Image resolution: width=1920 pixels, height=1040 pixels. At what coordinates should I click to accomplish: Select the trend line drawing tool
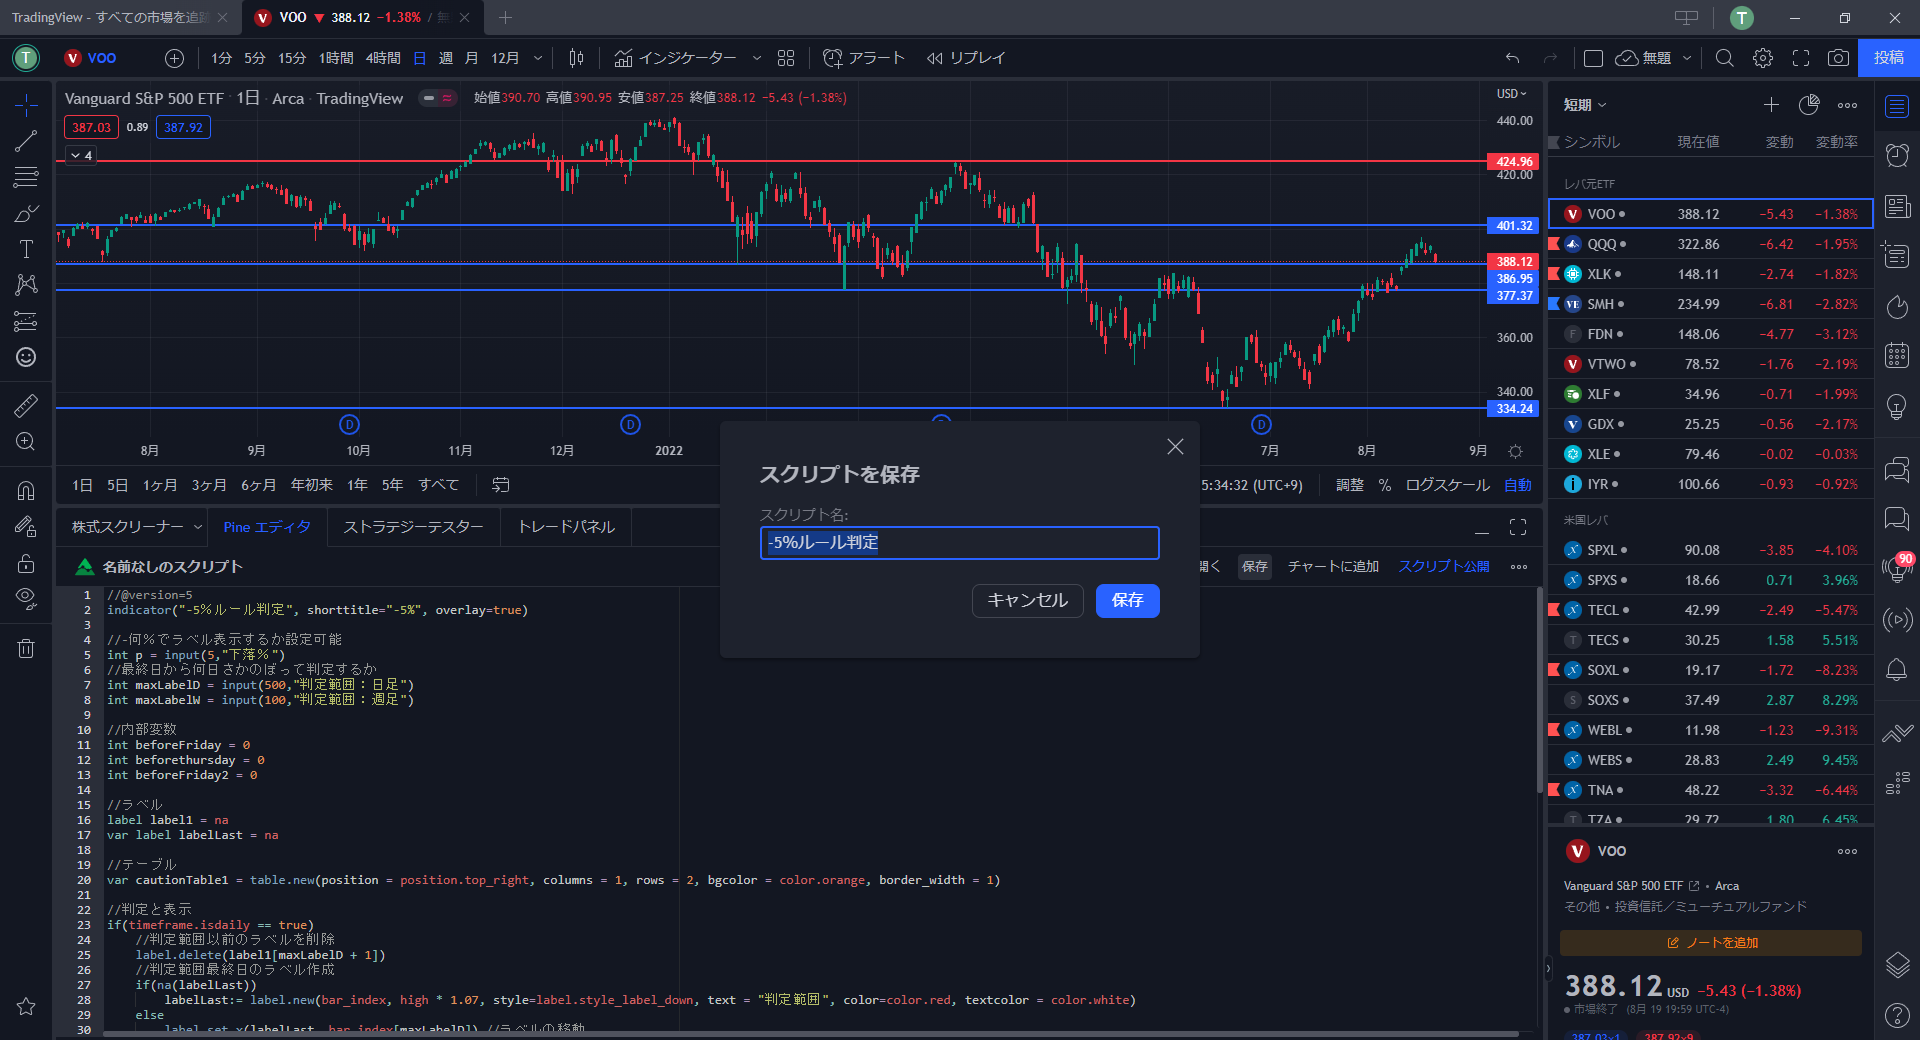click(26, 141)
